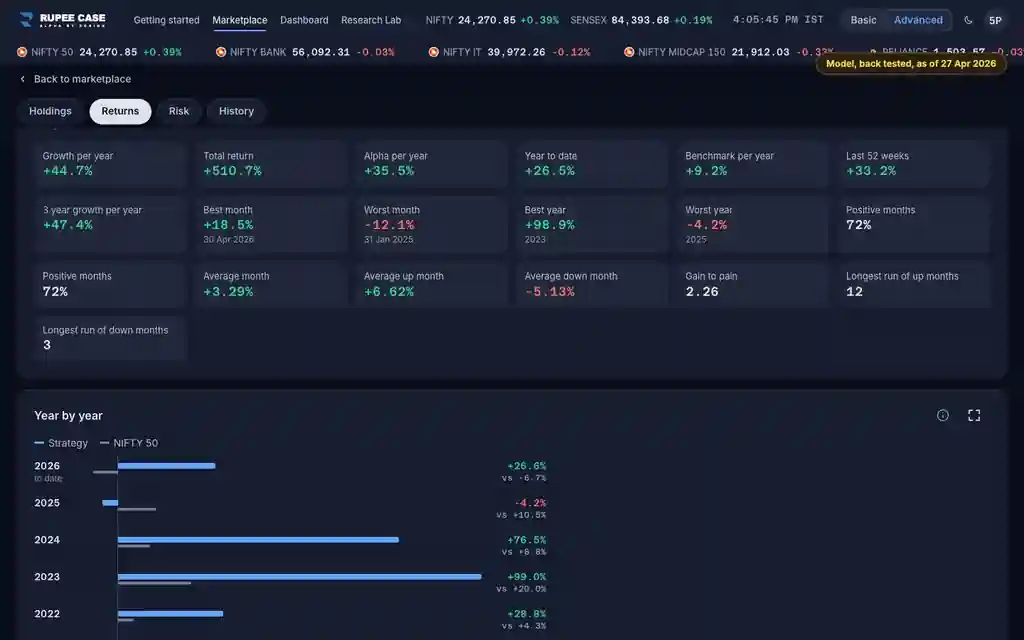Select the Gain to pain 2.26 card

pyautogui.click(x=752, y=285)
